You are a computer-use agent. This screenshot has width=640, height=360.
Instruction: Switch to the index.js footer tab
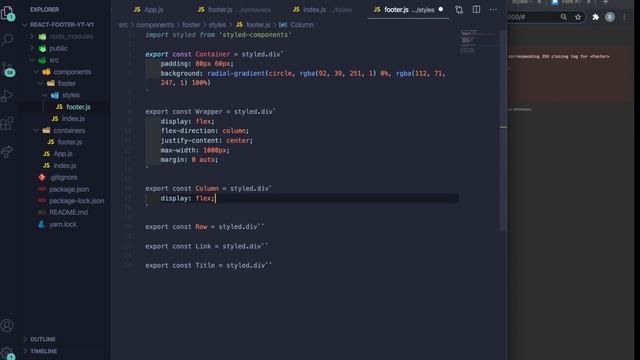tap(322, 9)
